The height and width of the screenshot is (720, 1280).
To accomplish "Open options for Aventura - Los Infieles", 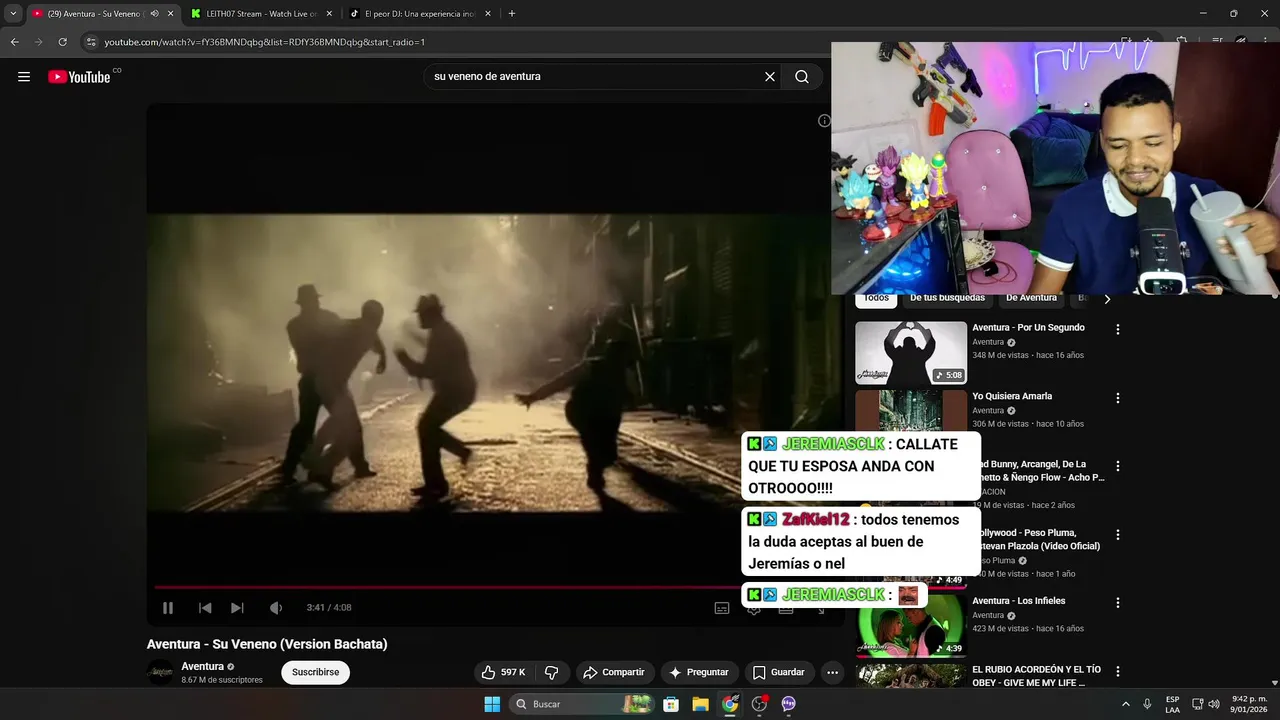I will click(x=1118, y=603).
